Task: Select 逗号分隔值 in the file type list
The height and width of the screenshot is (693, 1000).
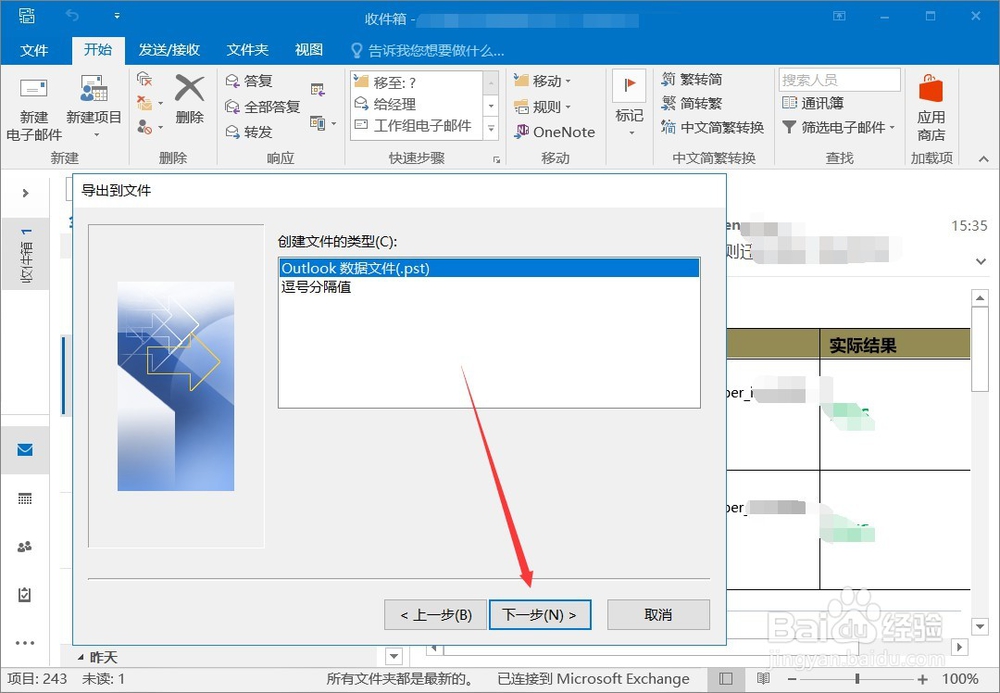Action: (x=489, y=287)
